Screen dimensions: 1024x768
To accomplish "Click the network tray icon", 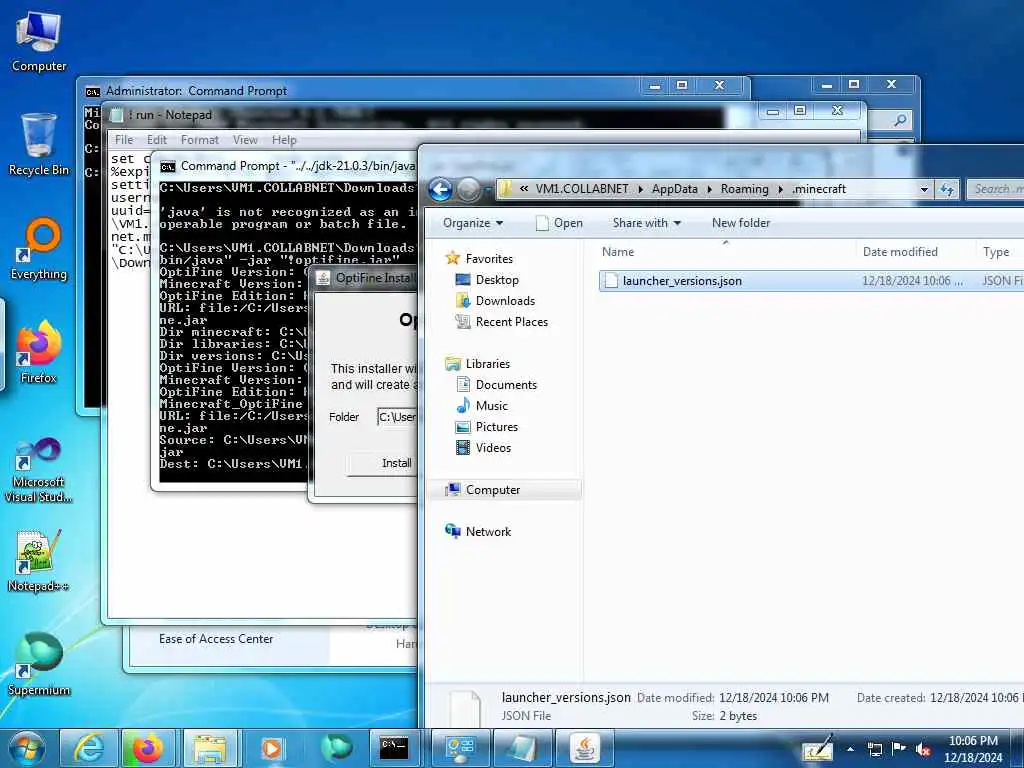I will 875,750.
